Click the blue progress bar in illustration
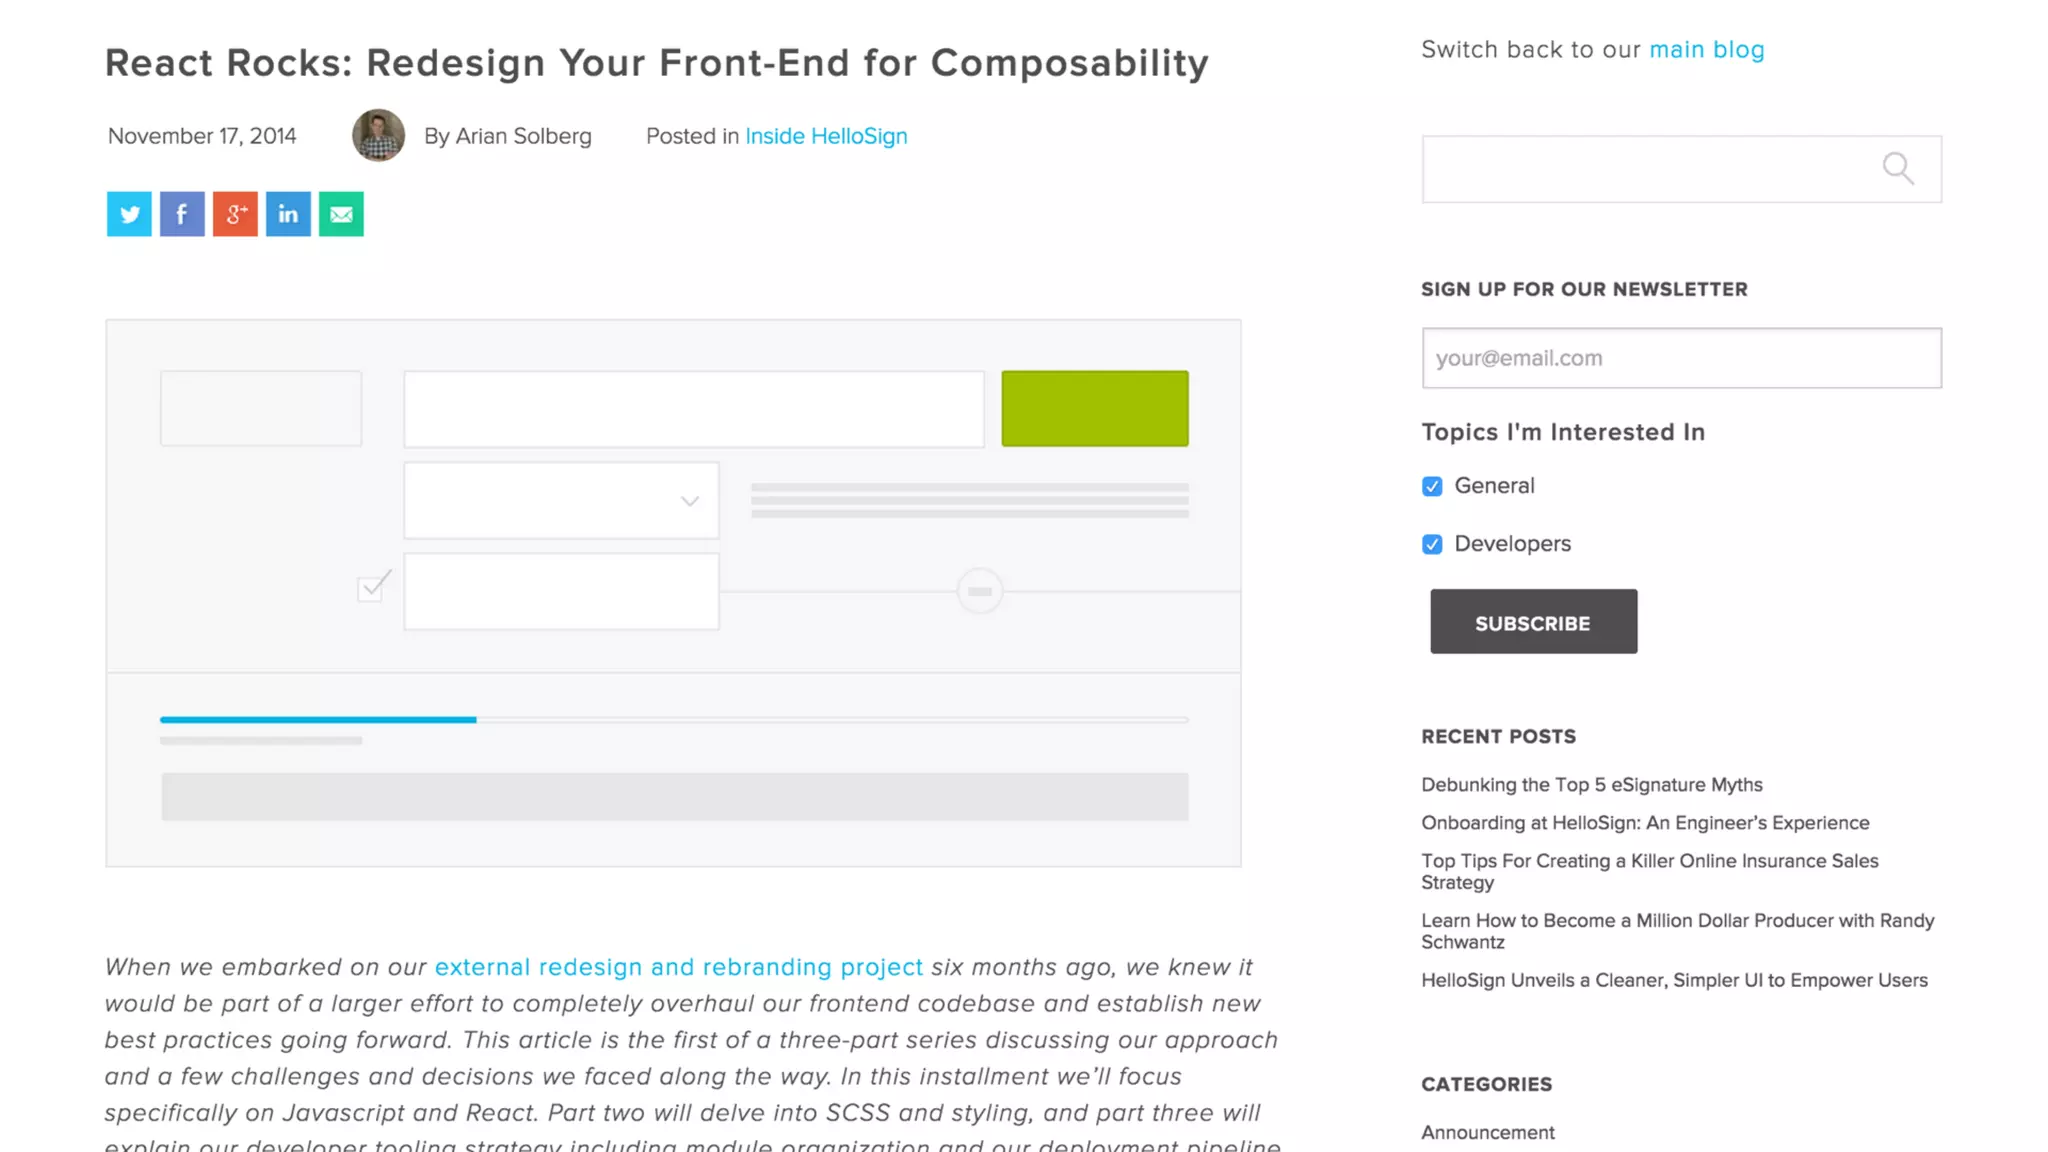Viewport: 2048px width, 1152px height. pos(318,719)
